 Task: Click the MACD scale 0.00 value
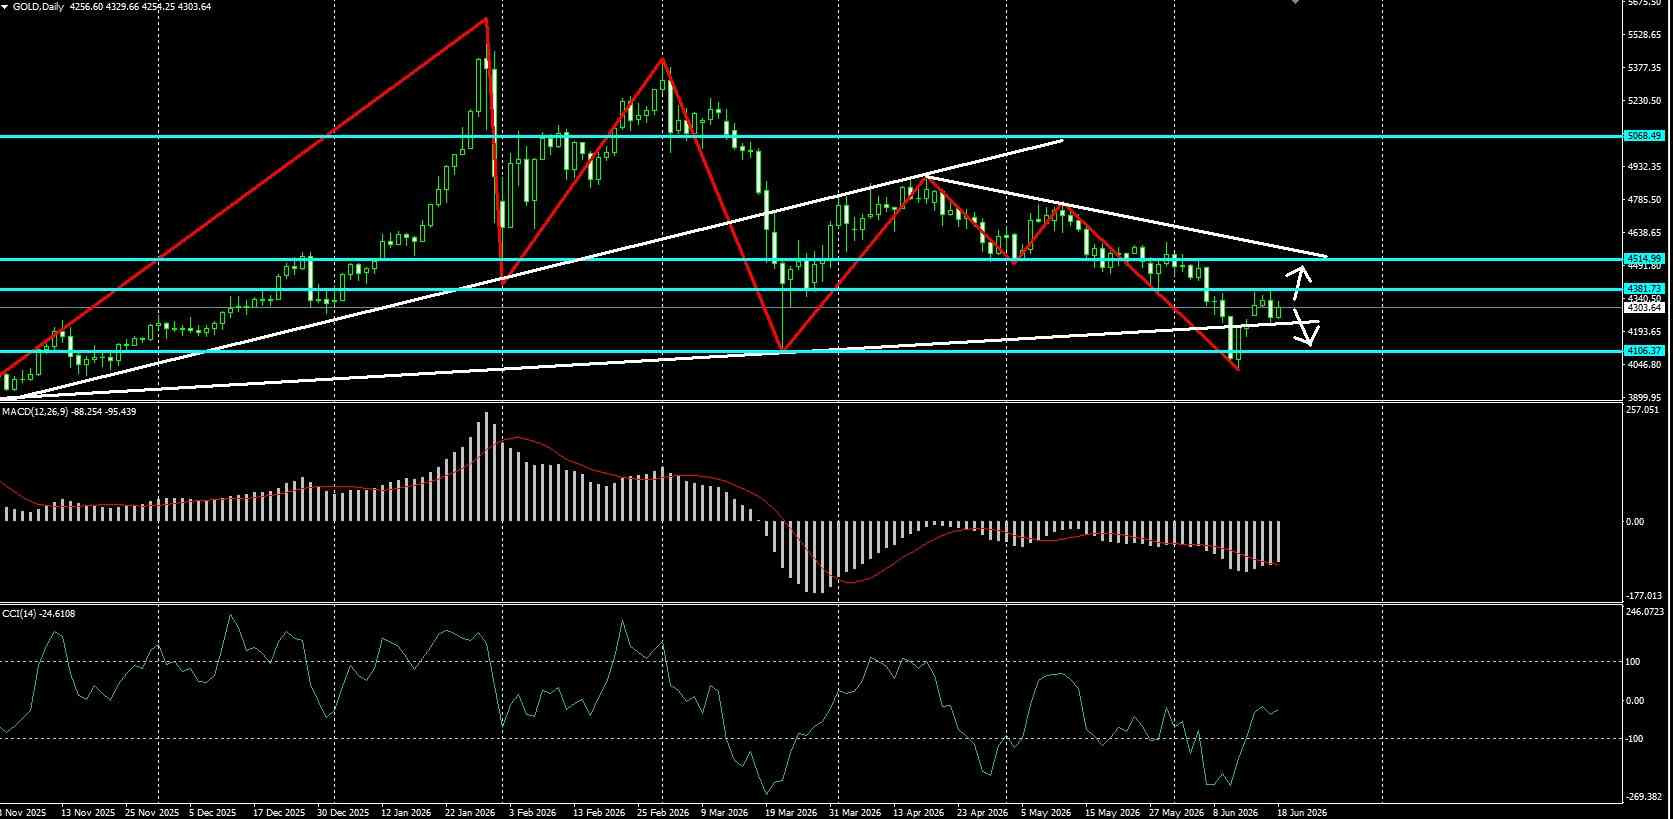(1635, 521)
